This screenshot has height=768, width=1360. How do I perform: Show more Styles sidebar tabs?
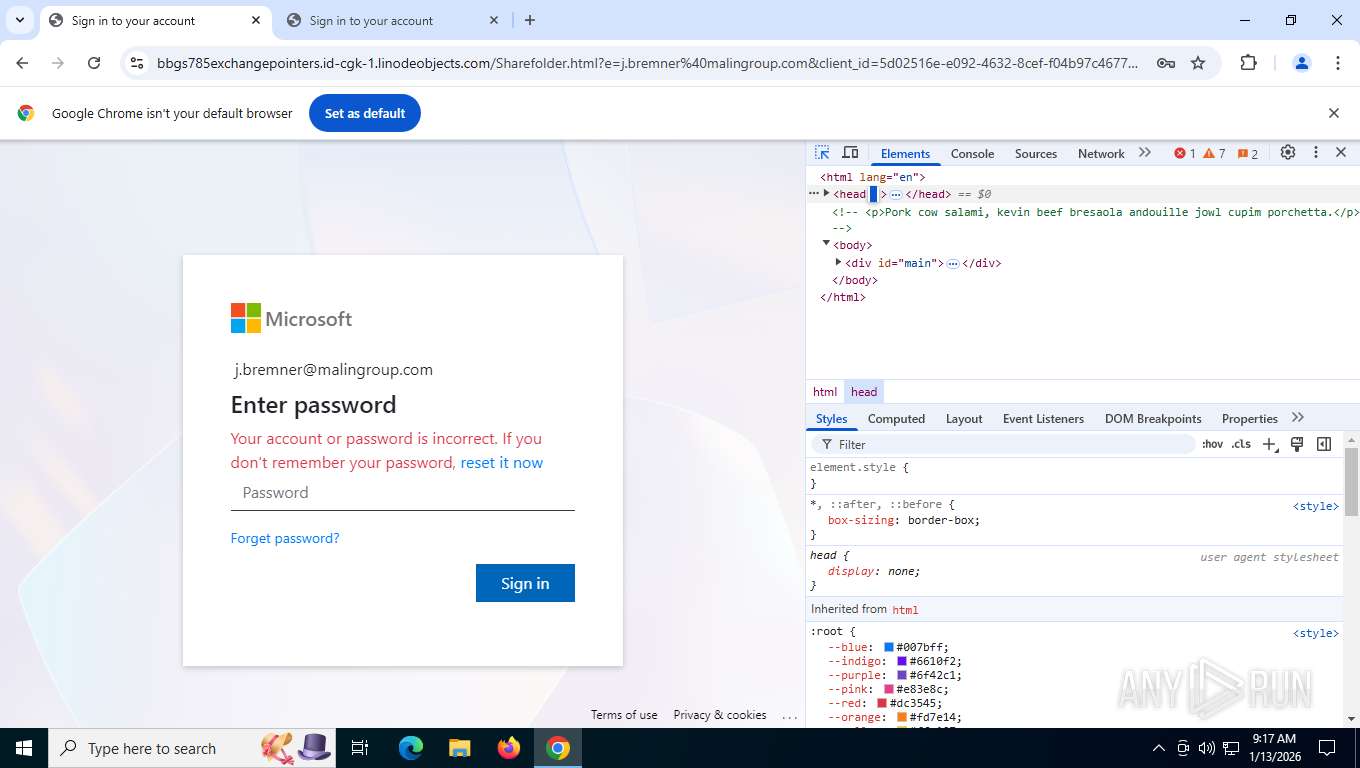1298,418
